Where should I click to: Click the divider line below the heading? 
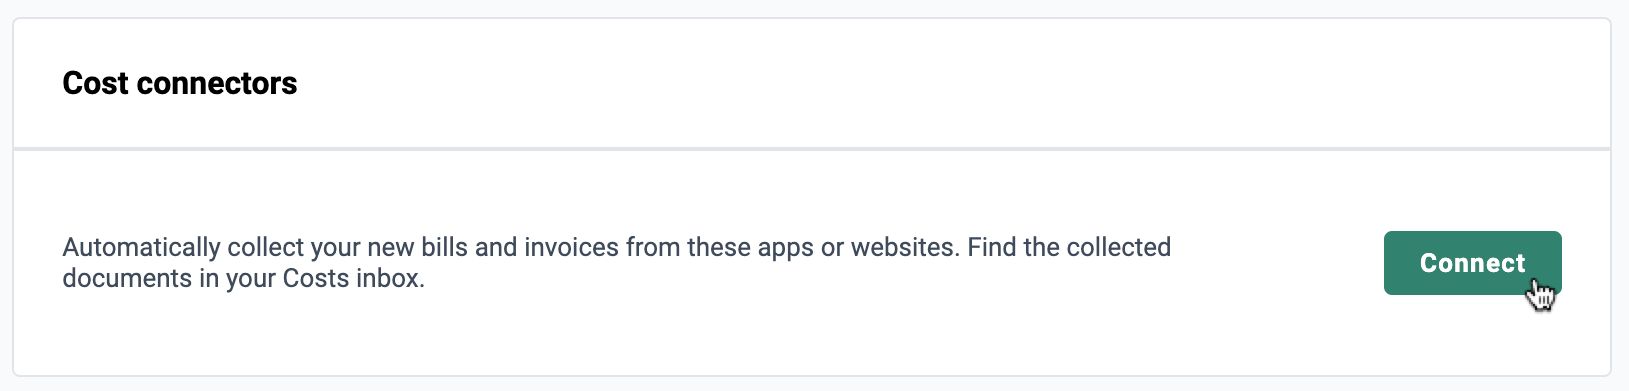pos(812,149)
